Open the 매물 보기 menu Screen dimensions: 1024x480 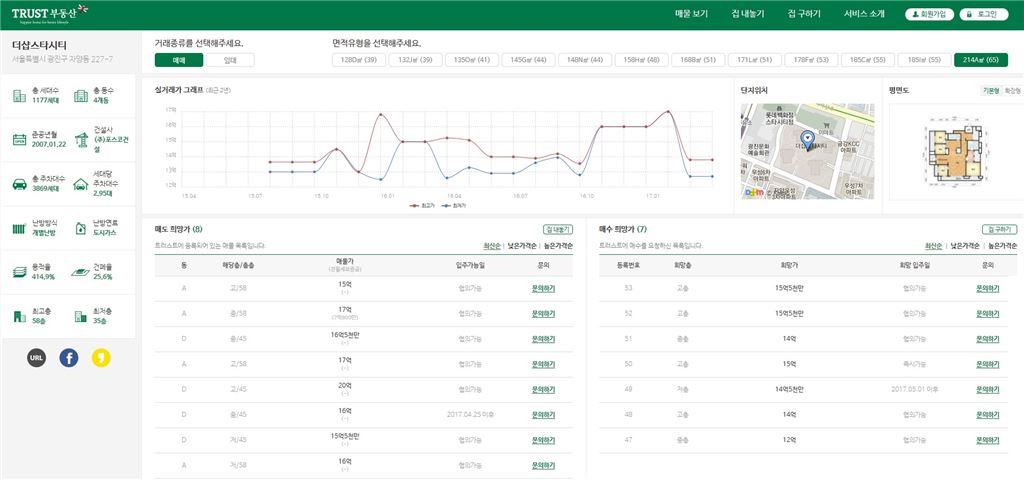coord(691,14)
